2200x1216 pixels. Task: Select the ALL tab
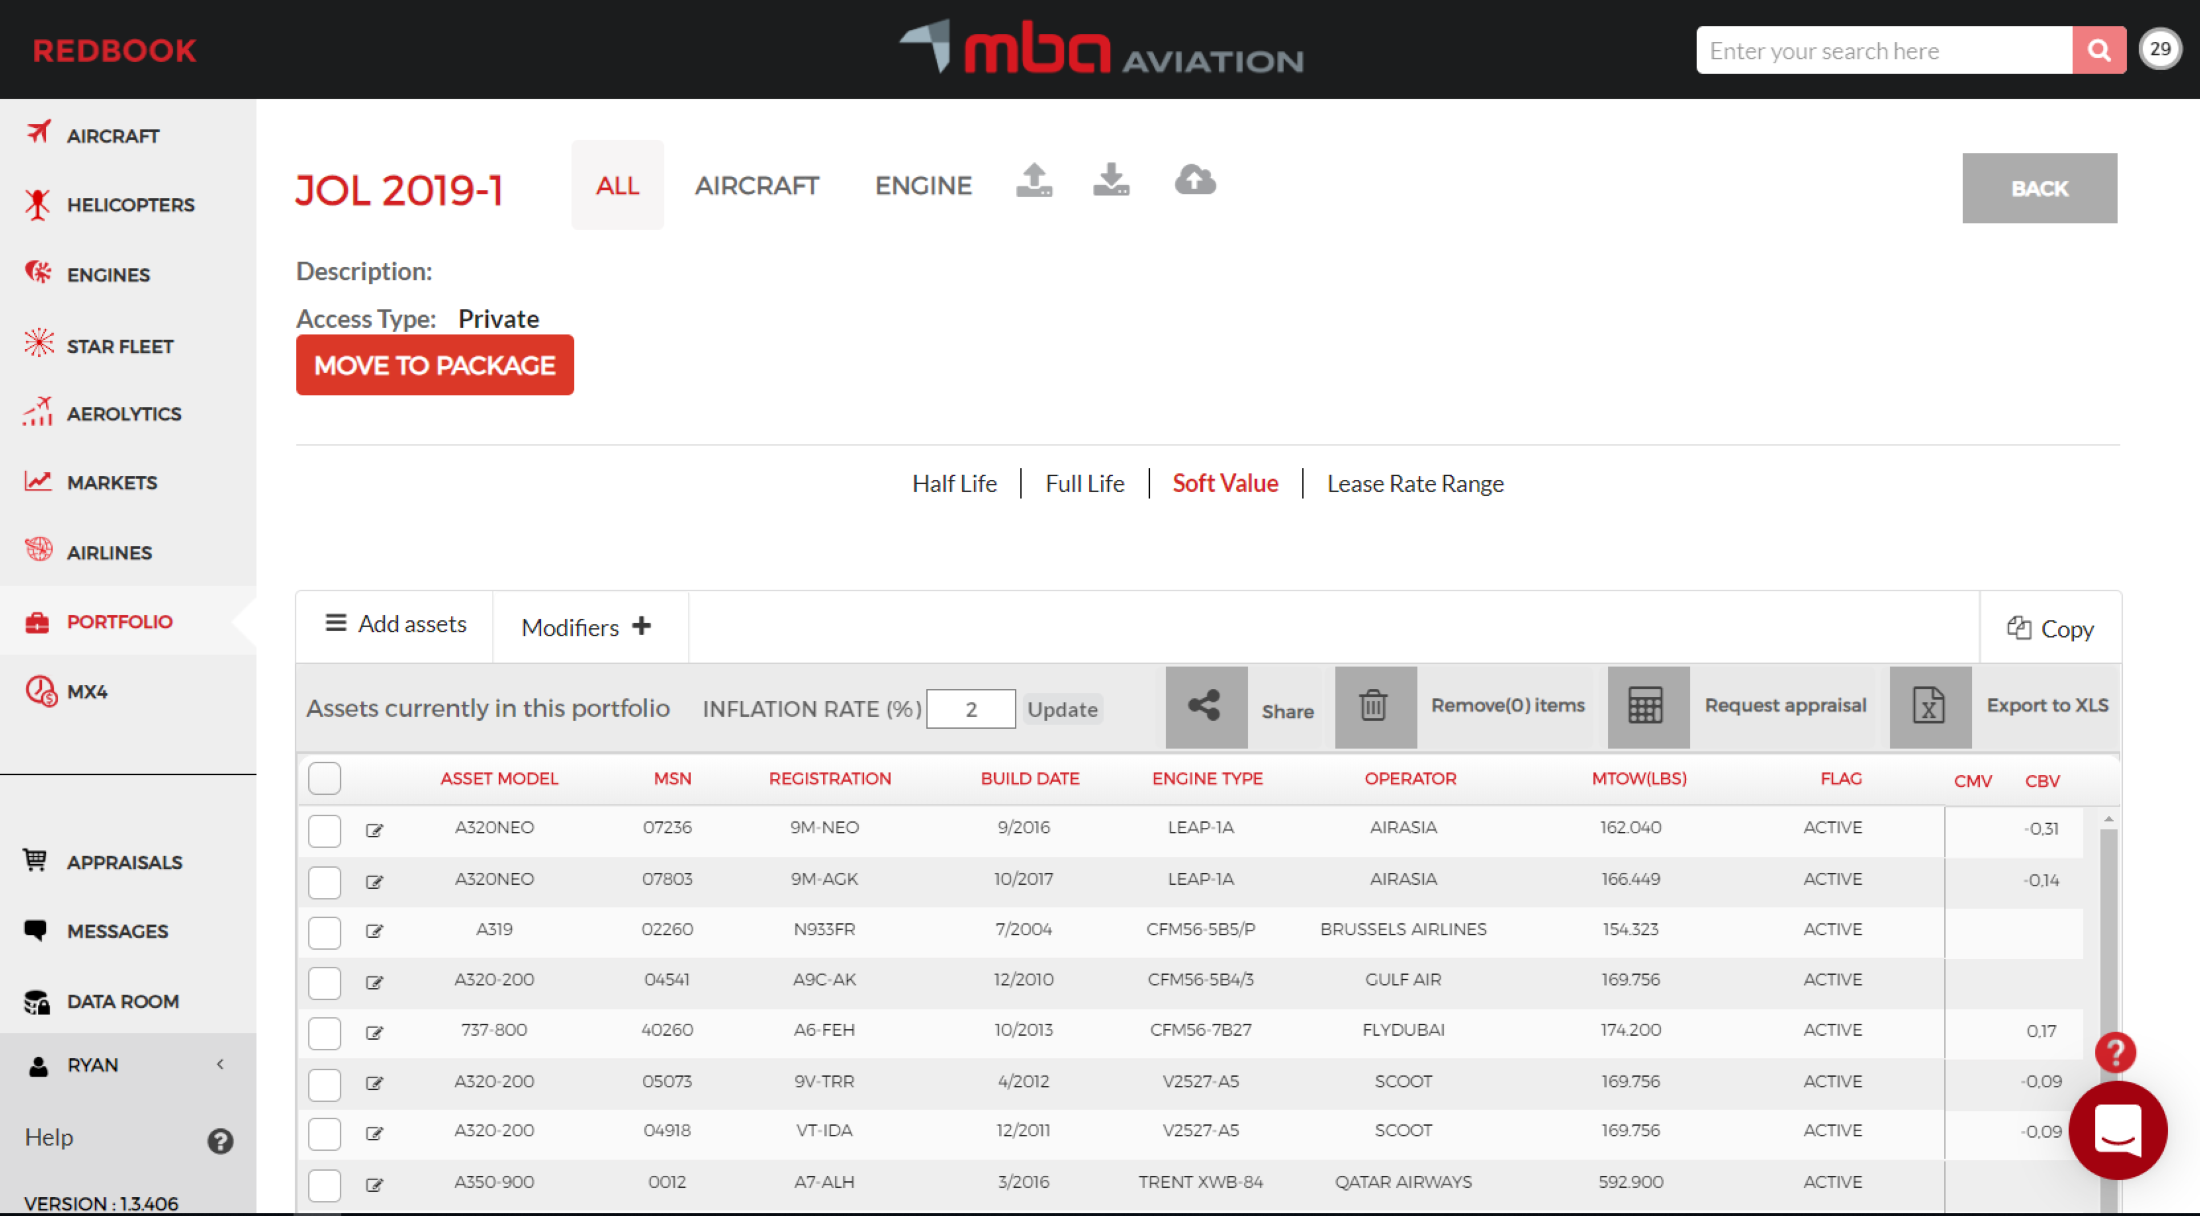tap(617, 185)
